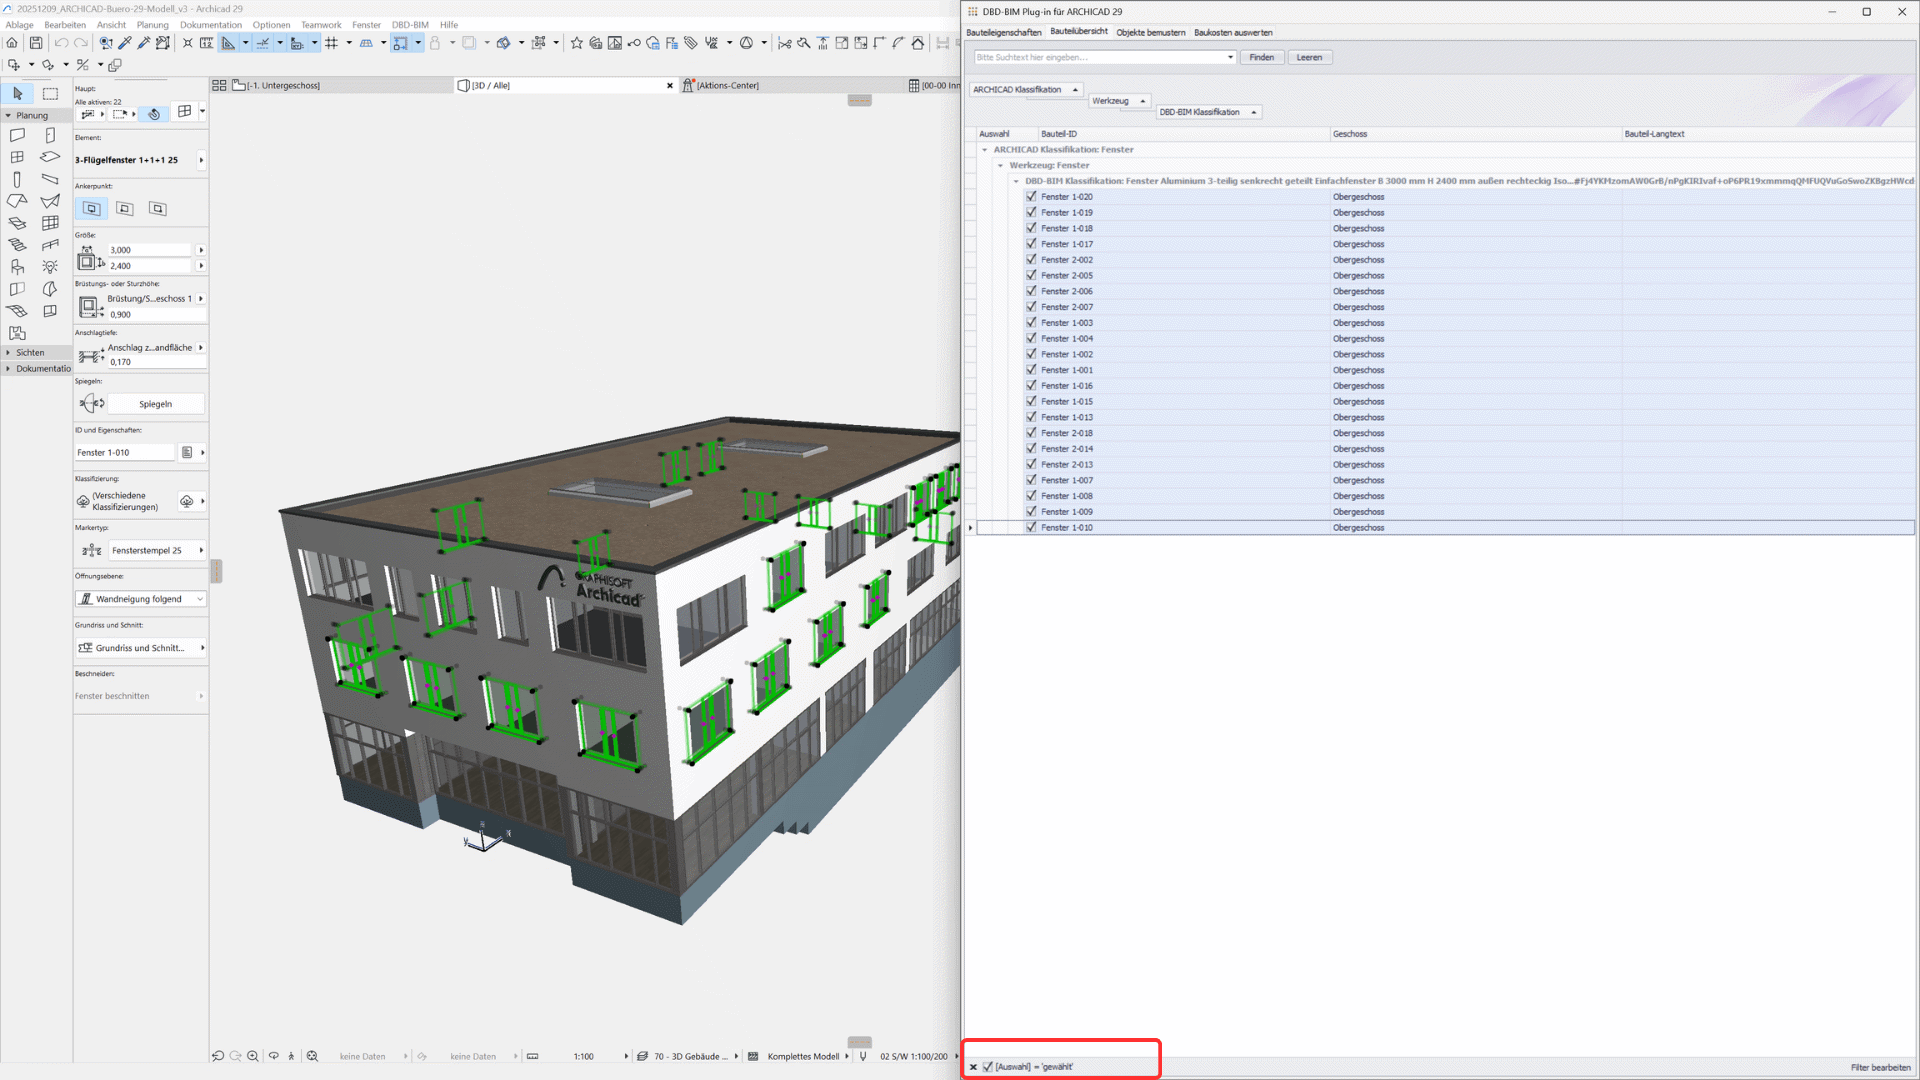Collapse the Werkzeug: Fenster group

pos(1000,166)
